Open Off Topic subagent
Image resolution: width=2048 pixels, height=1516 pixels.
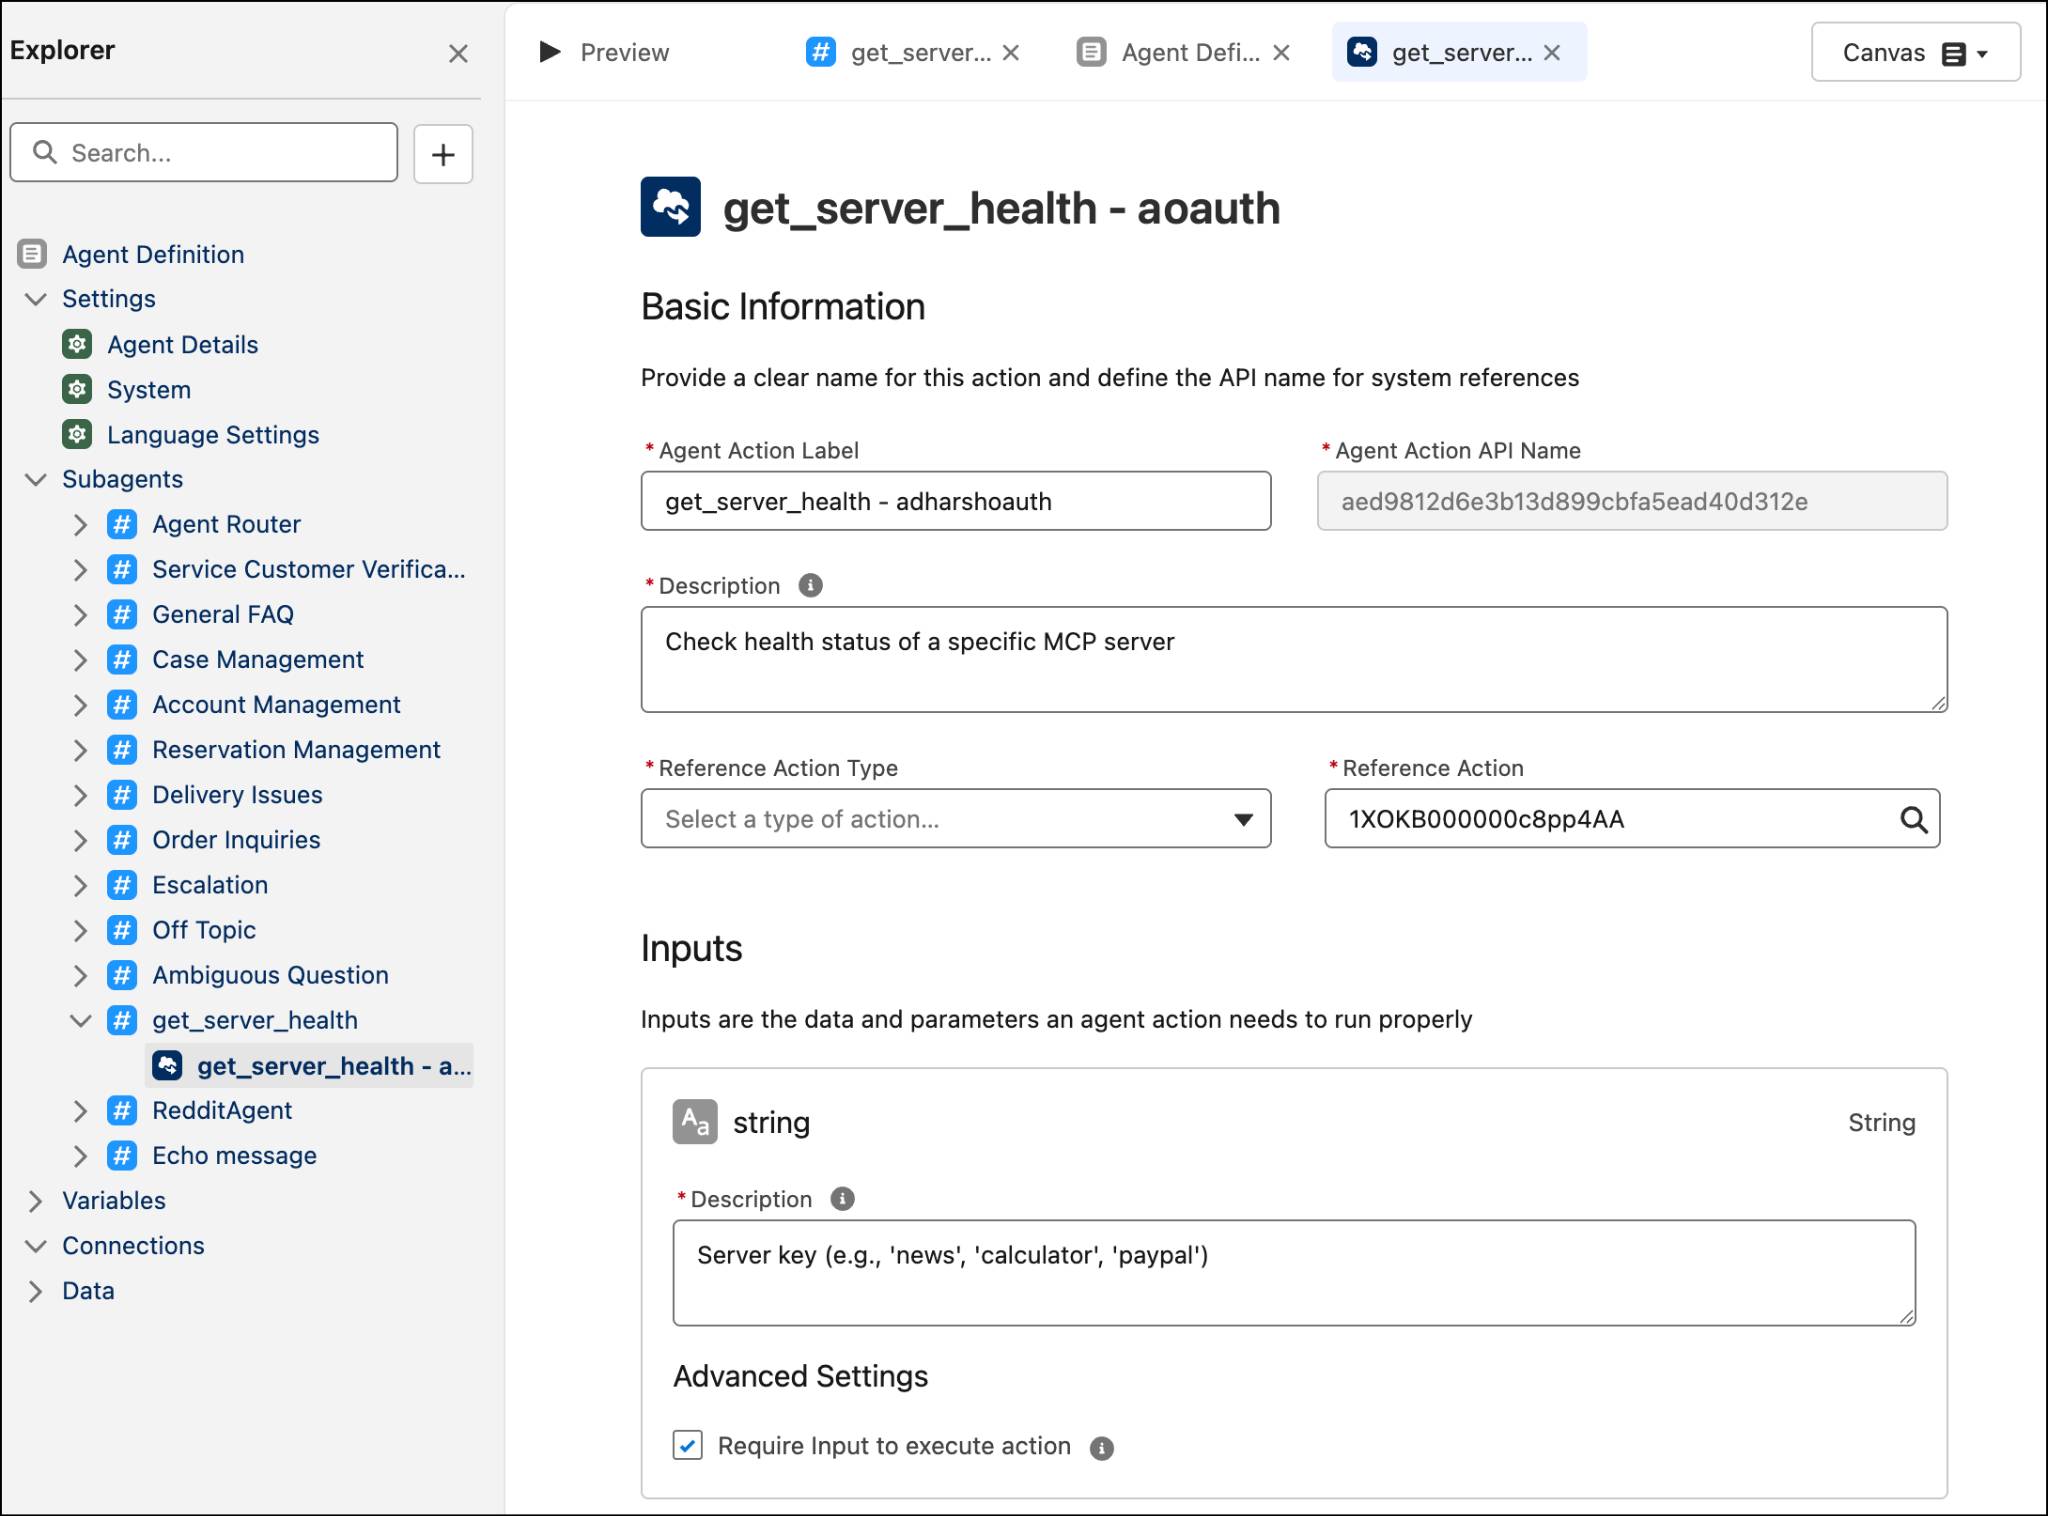pos(204,929)
